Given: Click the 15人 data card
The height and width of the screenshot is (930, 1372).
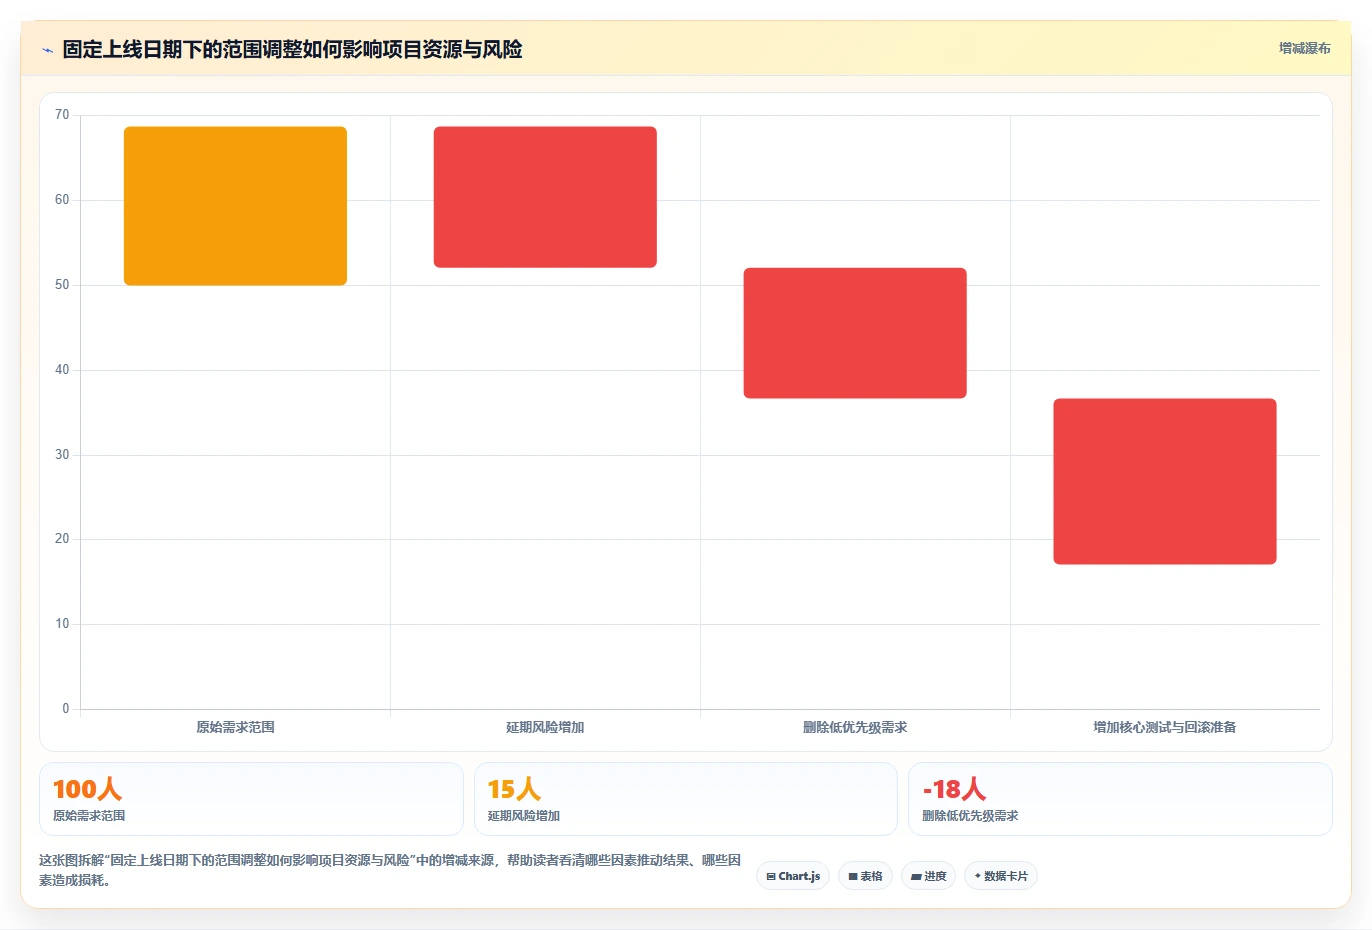Looking at the screenshot, I should [686, 799].
